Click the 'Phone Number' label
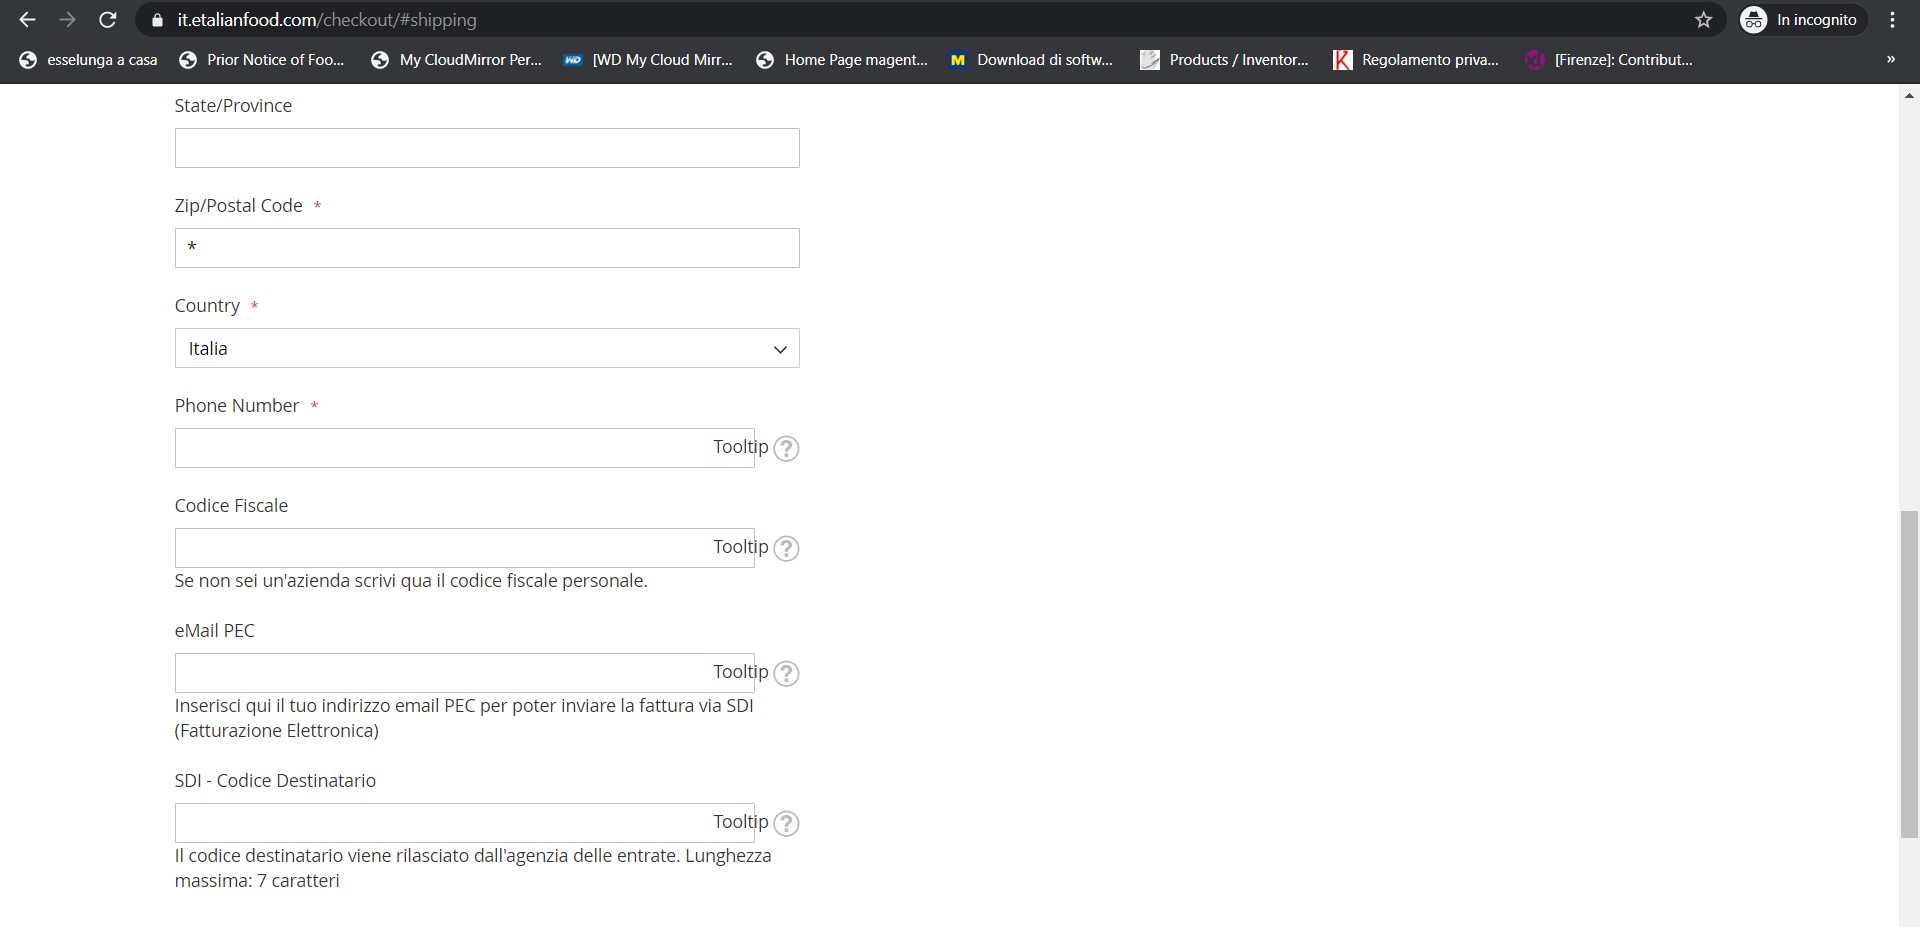The width and height of the screenshot is (1920, 927). (x=237, y=406)
